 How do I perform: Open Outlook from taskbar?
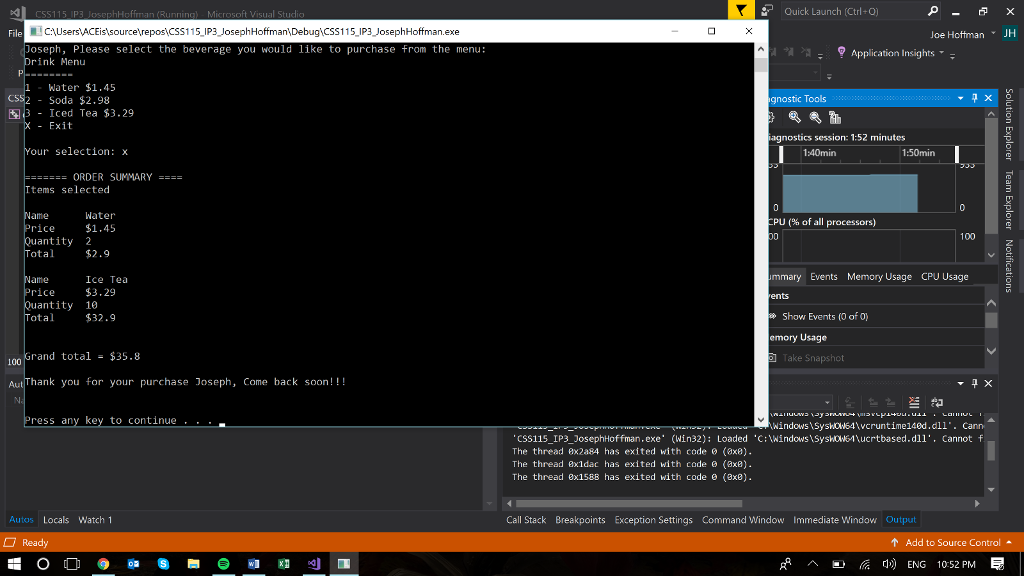pyautogui.click(x=133, y=564)
